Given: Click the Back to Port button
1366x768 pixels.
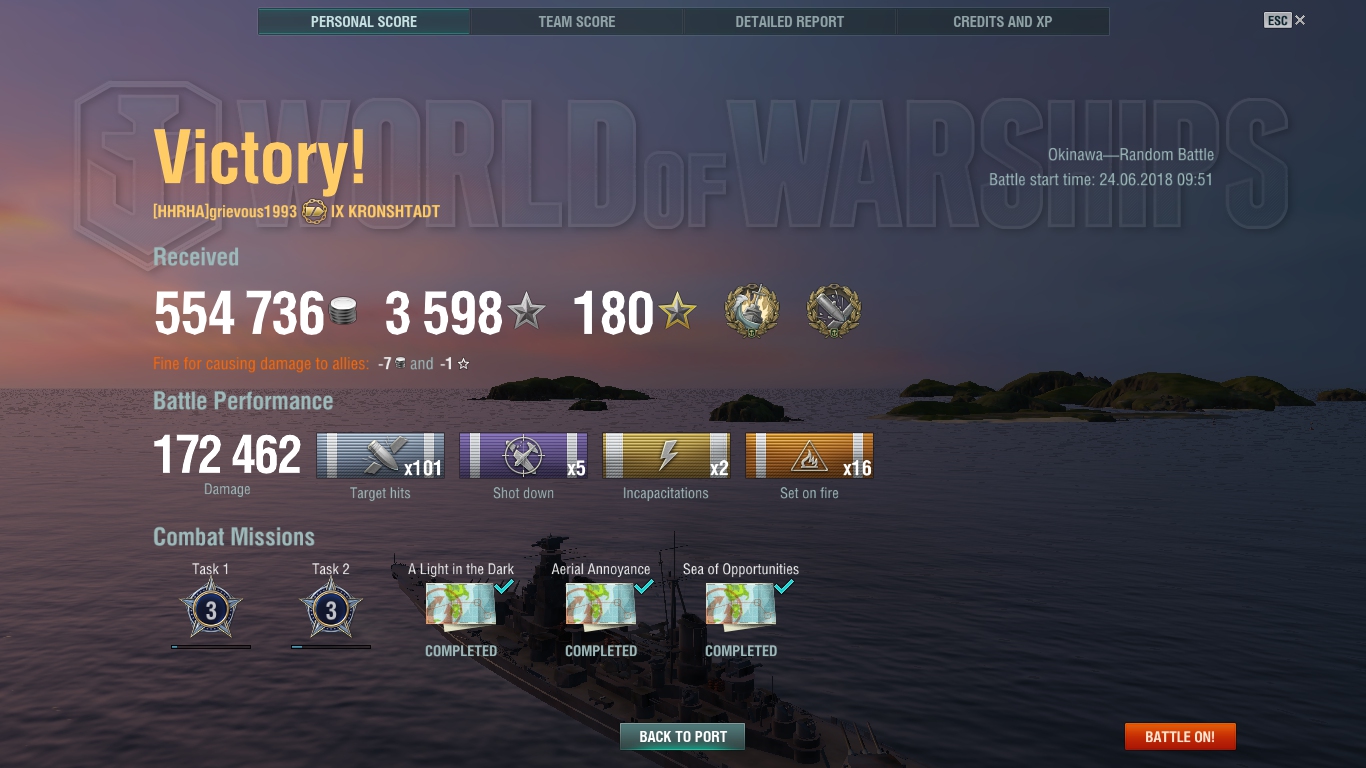Looking at the screenshot, I should tap(683, 737).
